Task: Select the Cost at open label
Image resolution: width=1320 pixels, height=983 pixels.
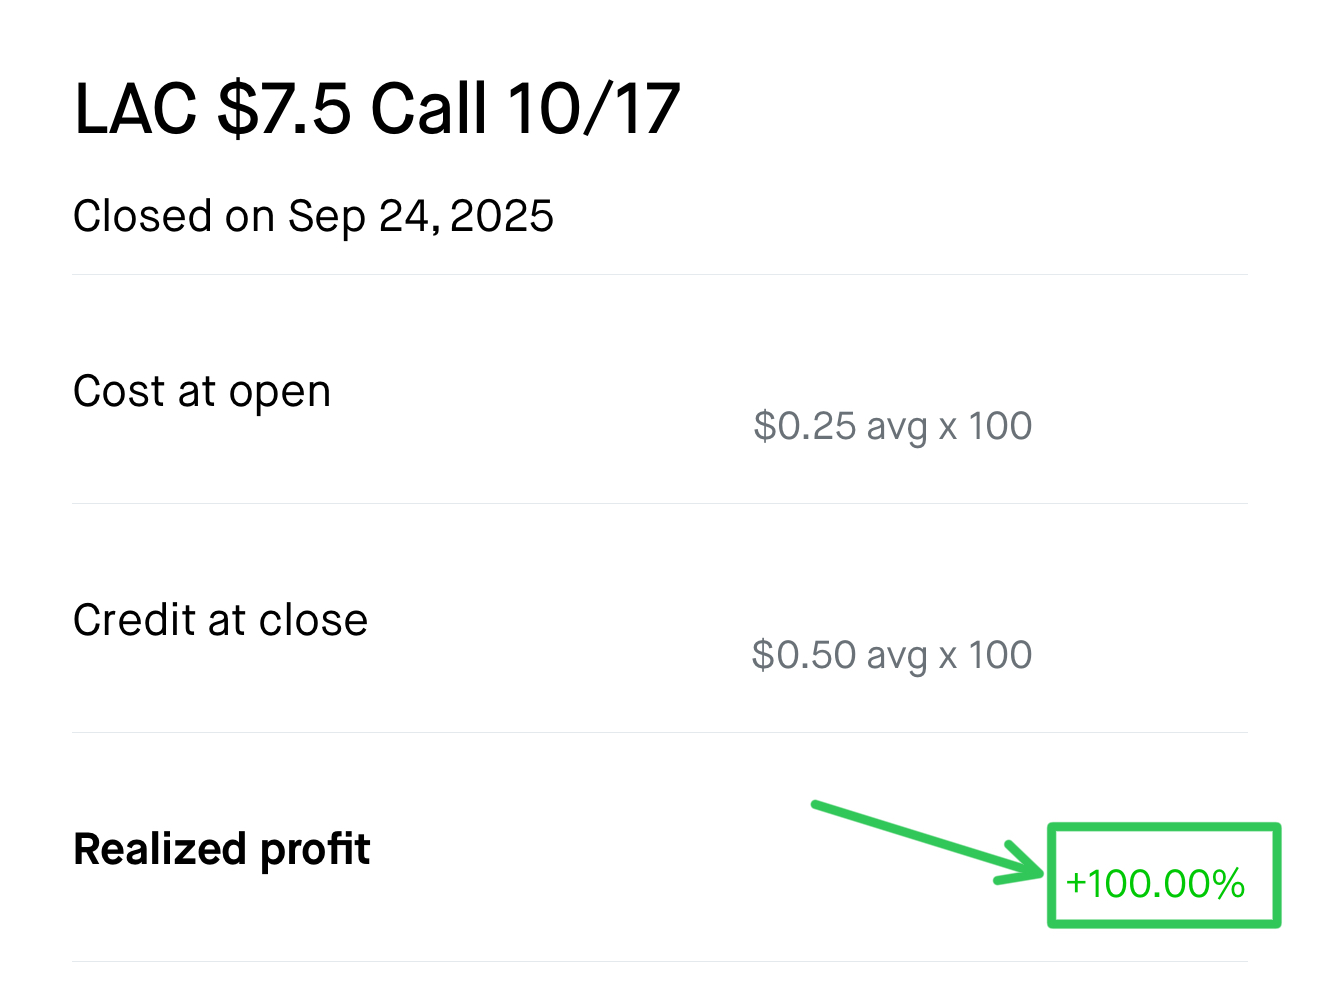Action: [x=202, y=391]
